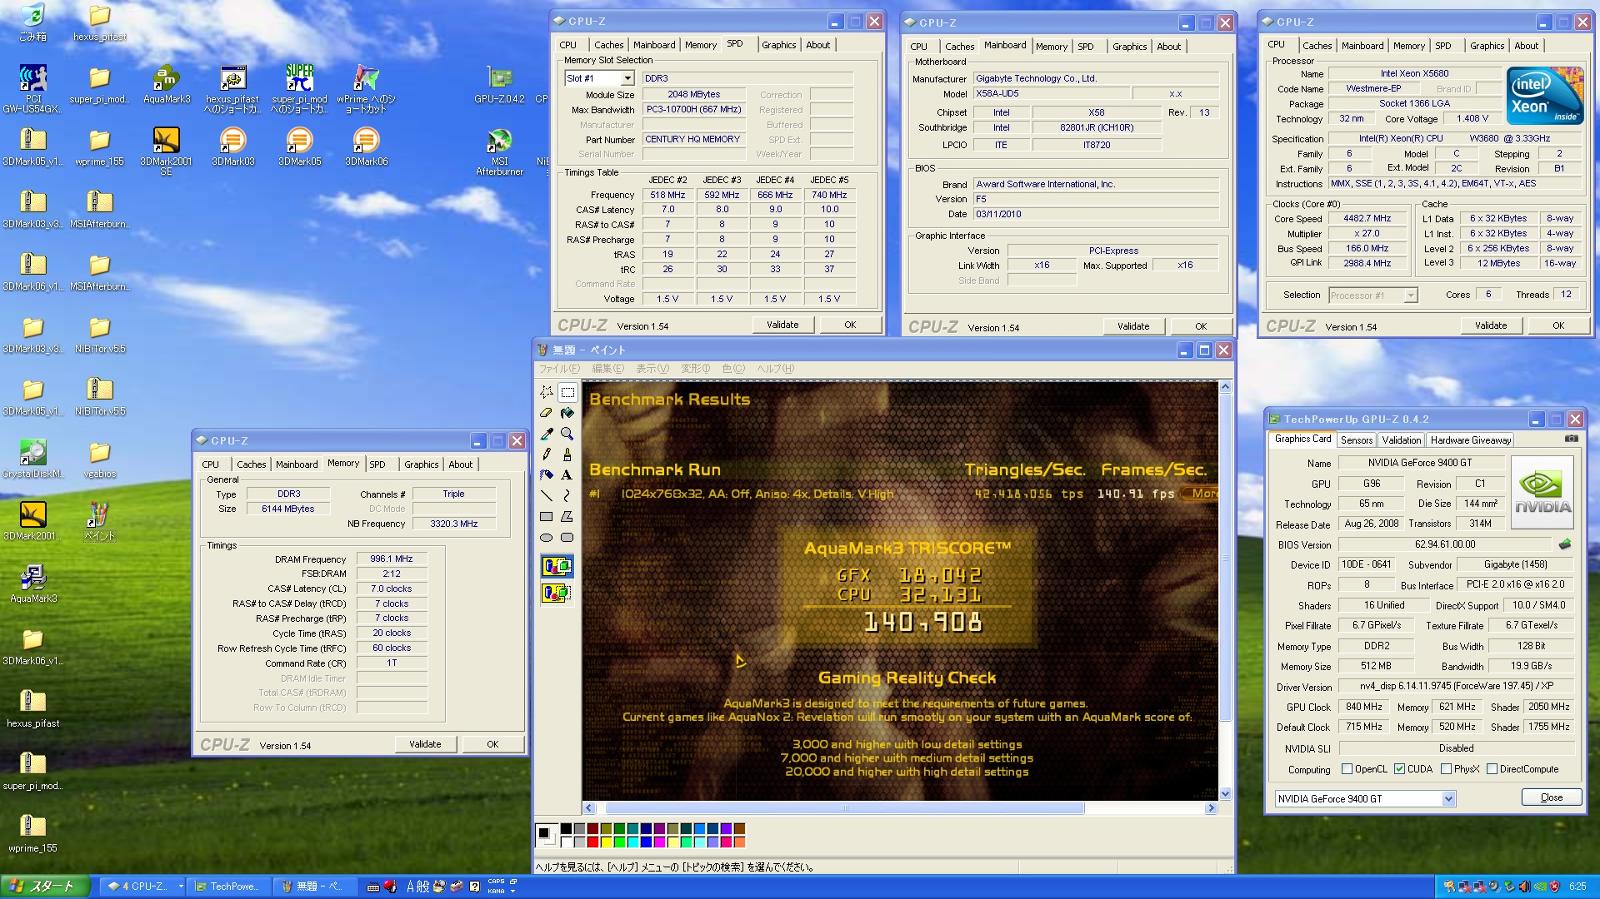The image size is (1600, 899).
Task: Click the Paint vertical scrollbar up arrow
Action: (1226, 388)
